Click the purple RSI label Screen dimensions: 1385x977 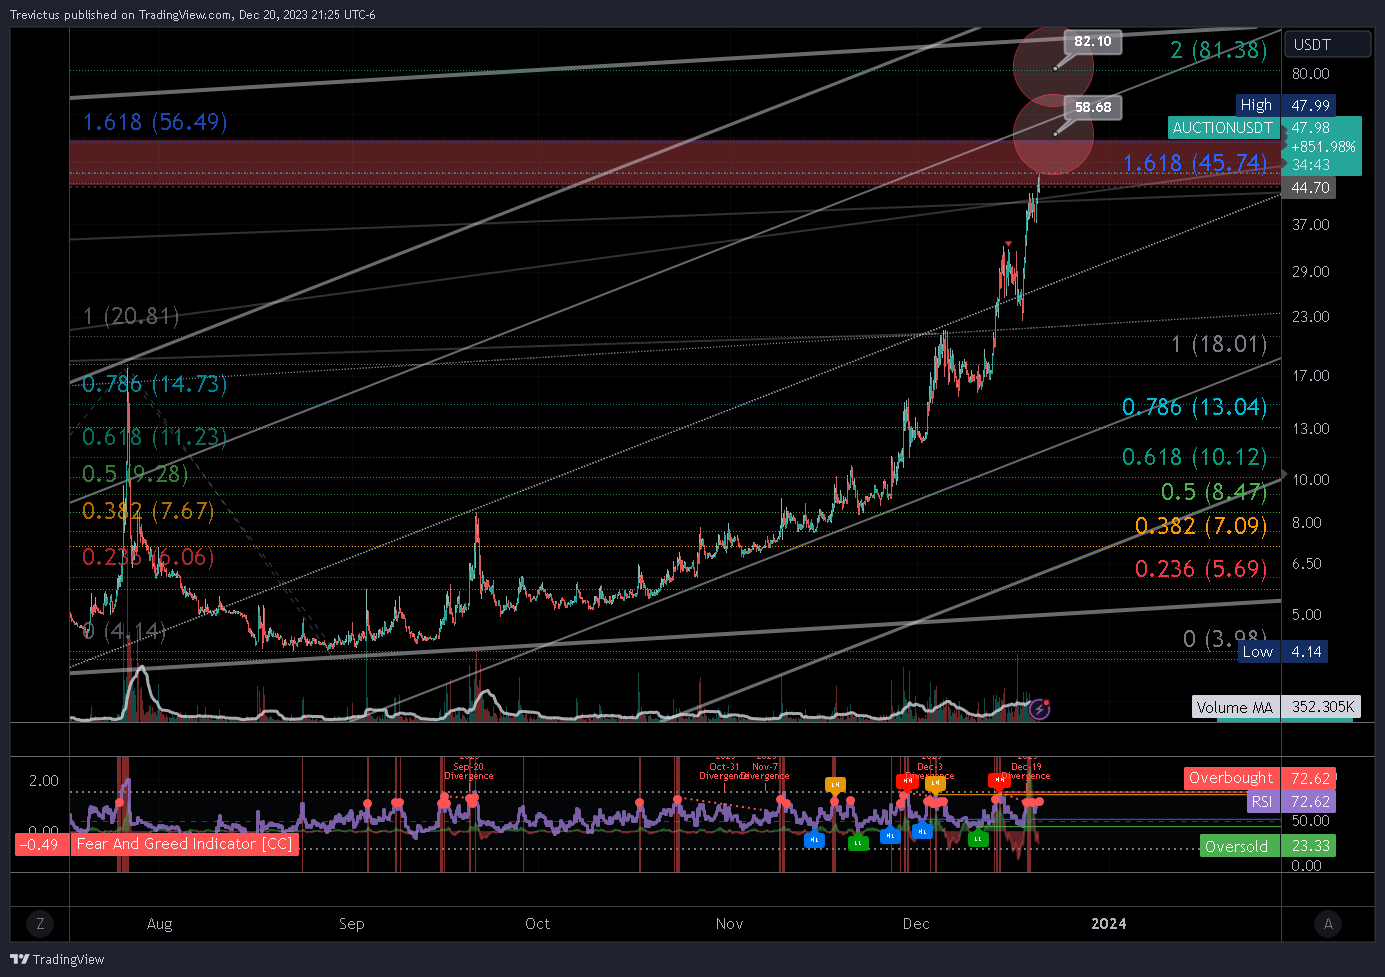click(x=1262, y=801)
